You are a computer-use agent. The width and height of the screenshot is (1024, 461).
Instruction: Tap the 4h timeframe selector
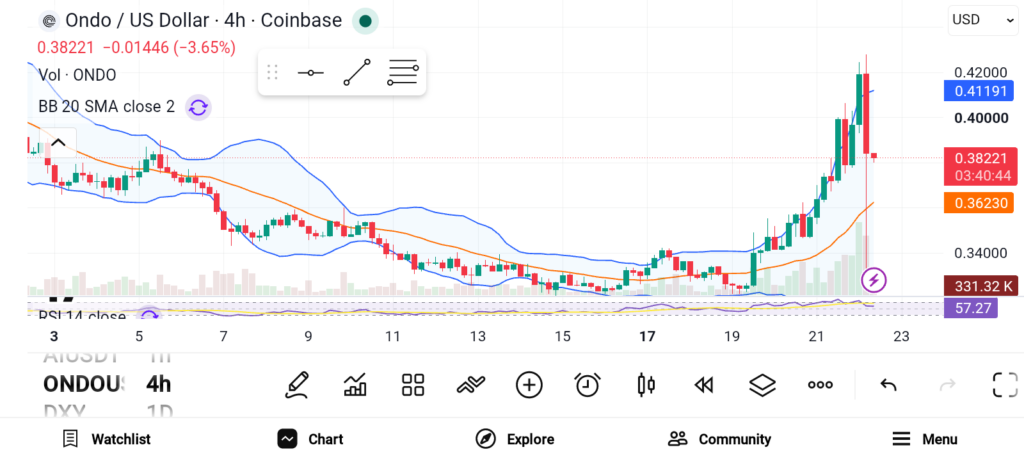(159, 384)
